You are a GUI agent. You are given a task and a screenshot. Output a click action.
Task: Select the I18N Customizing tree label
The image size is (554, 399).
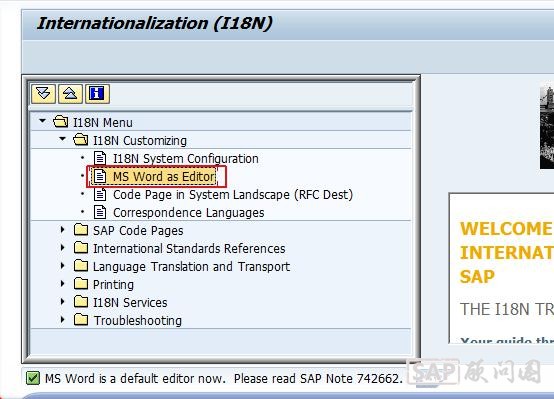(x=140, y=141)
